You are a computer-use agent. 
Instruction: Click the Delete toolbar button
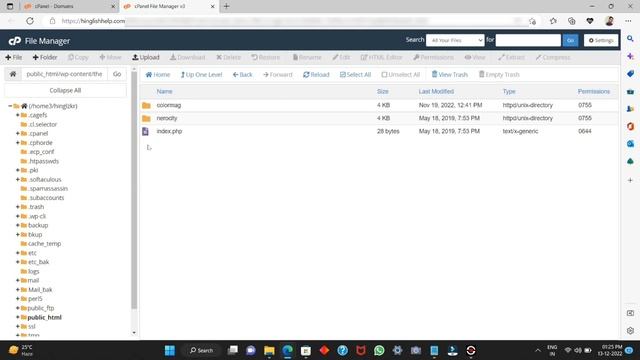coord(229,58)
